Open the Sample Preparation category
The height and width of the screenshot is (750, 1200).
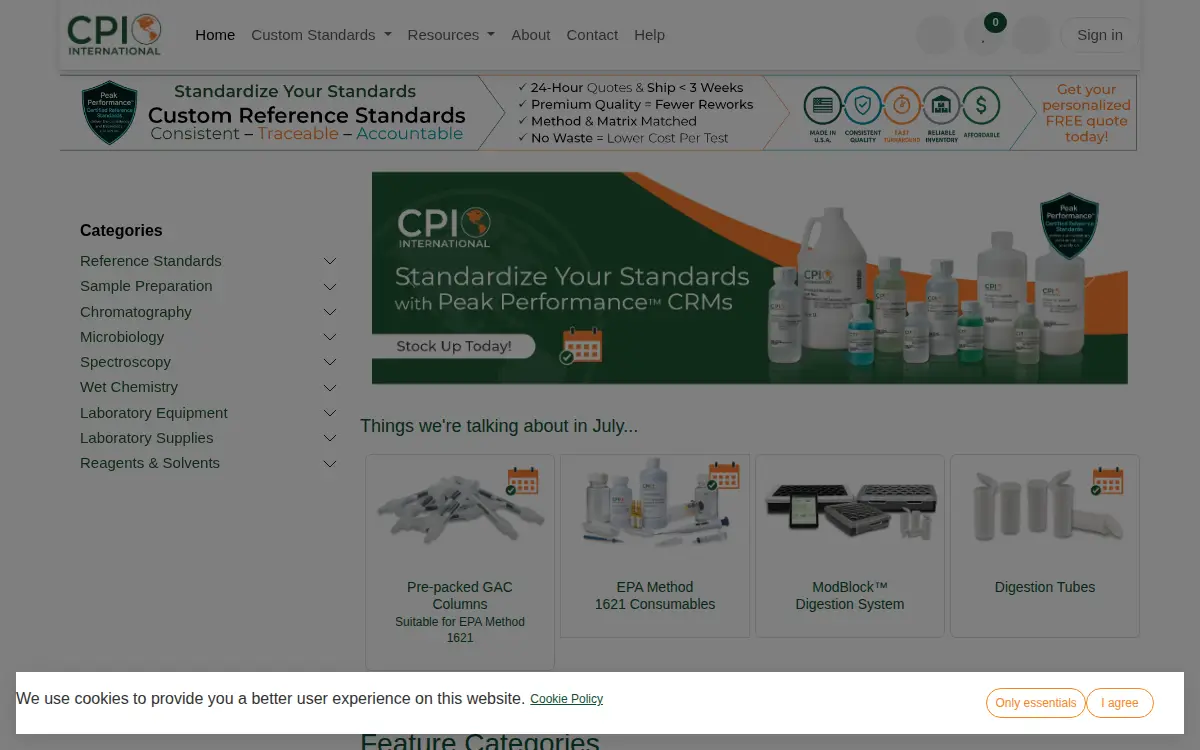[x=146, y=286]
